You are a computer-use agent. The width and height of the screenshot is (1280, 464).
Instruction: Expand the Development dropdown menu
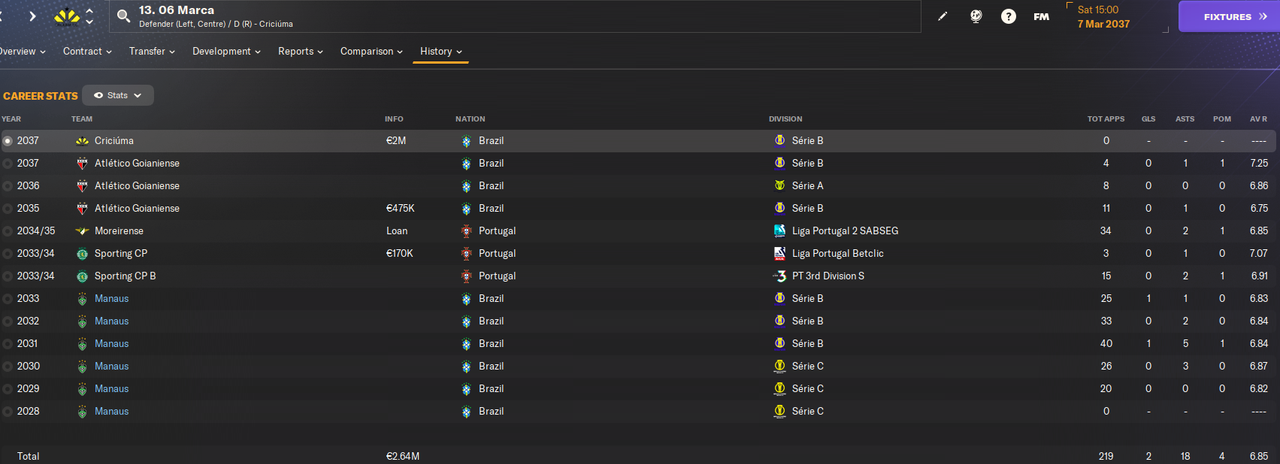[x=227, y=51]
